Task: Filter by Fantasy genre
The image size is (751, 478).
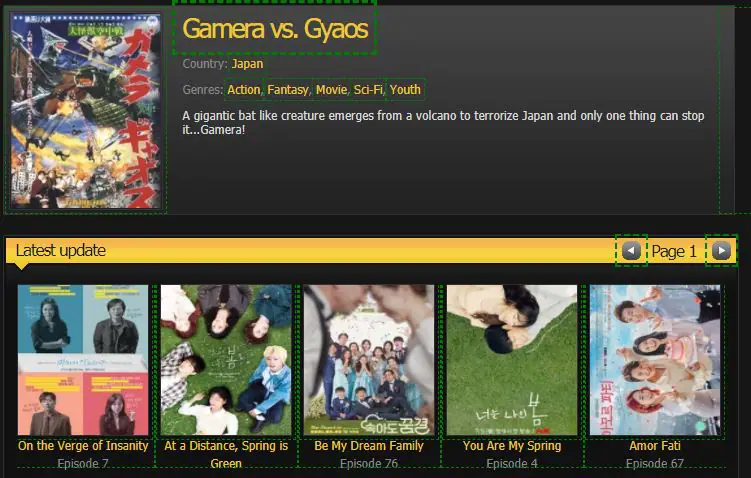Action: 287,90
